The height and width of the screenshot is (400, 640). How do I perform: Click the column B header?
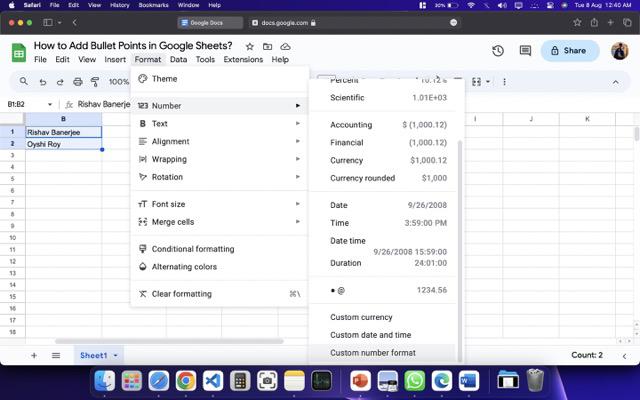(64, 119)
